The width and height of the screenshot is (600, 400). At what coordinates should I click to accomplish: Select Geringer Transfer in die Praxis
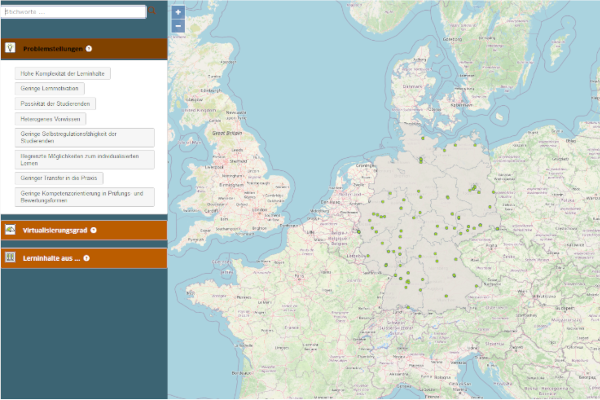(60, 178)
